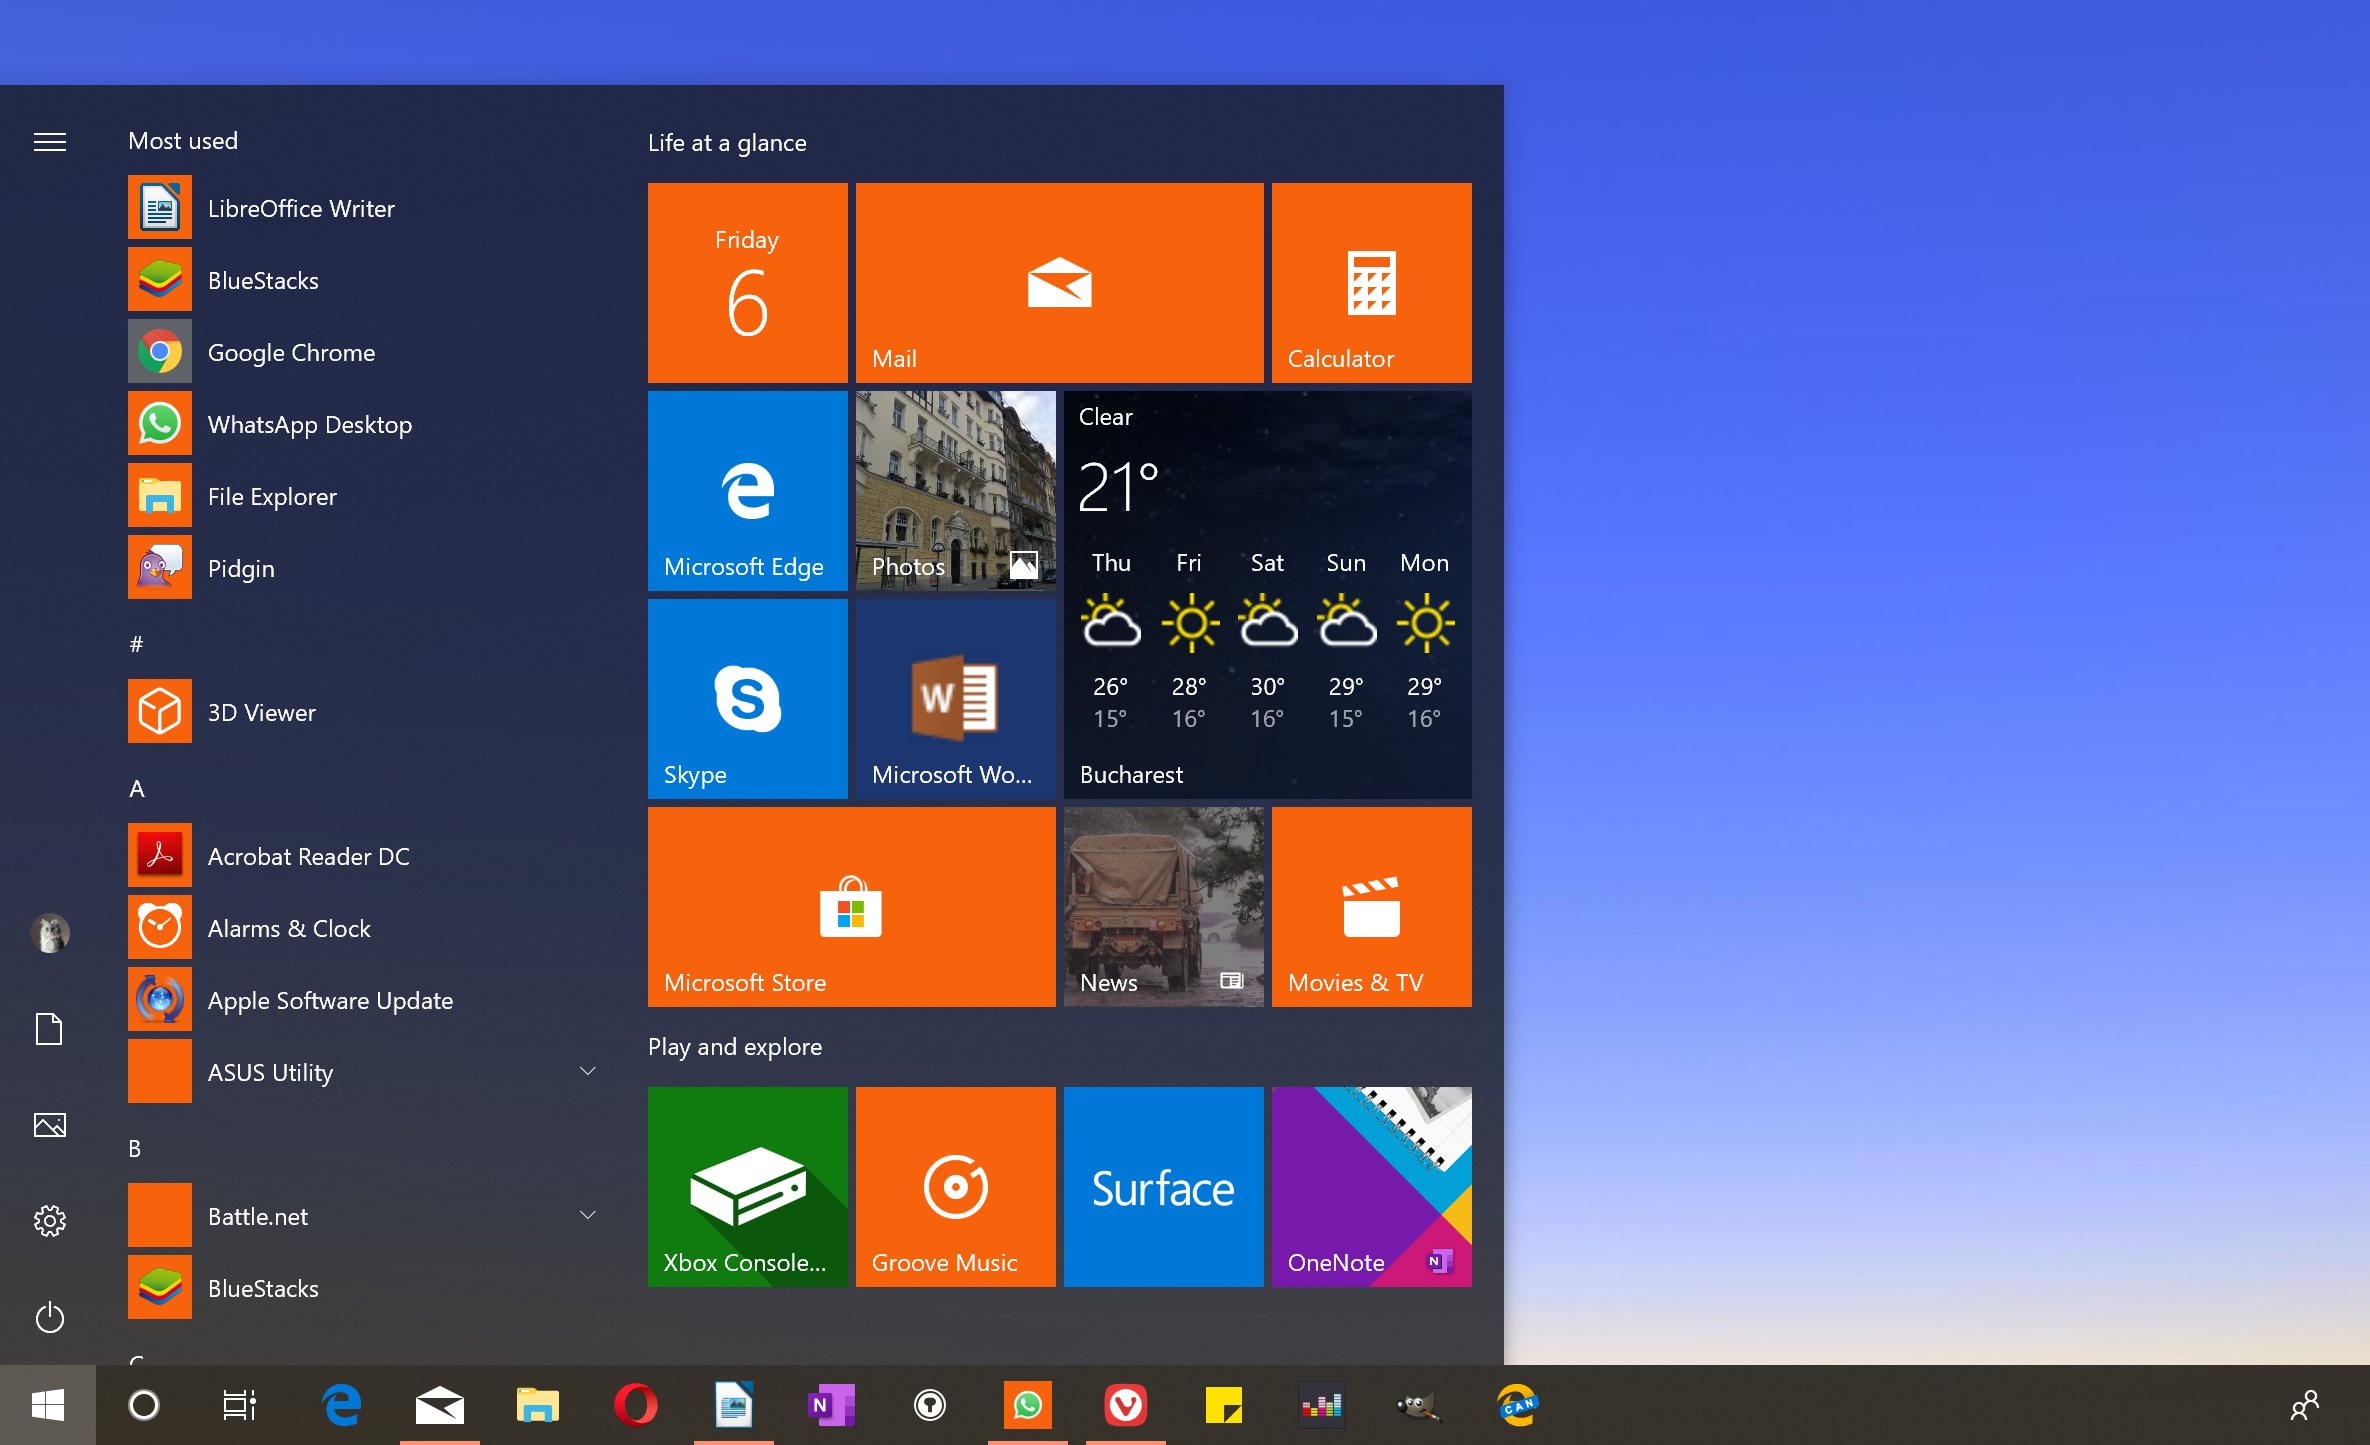Open the News tile
The width and height of the screenshot is (2370, 1445).
1164,907
